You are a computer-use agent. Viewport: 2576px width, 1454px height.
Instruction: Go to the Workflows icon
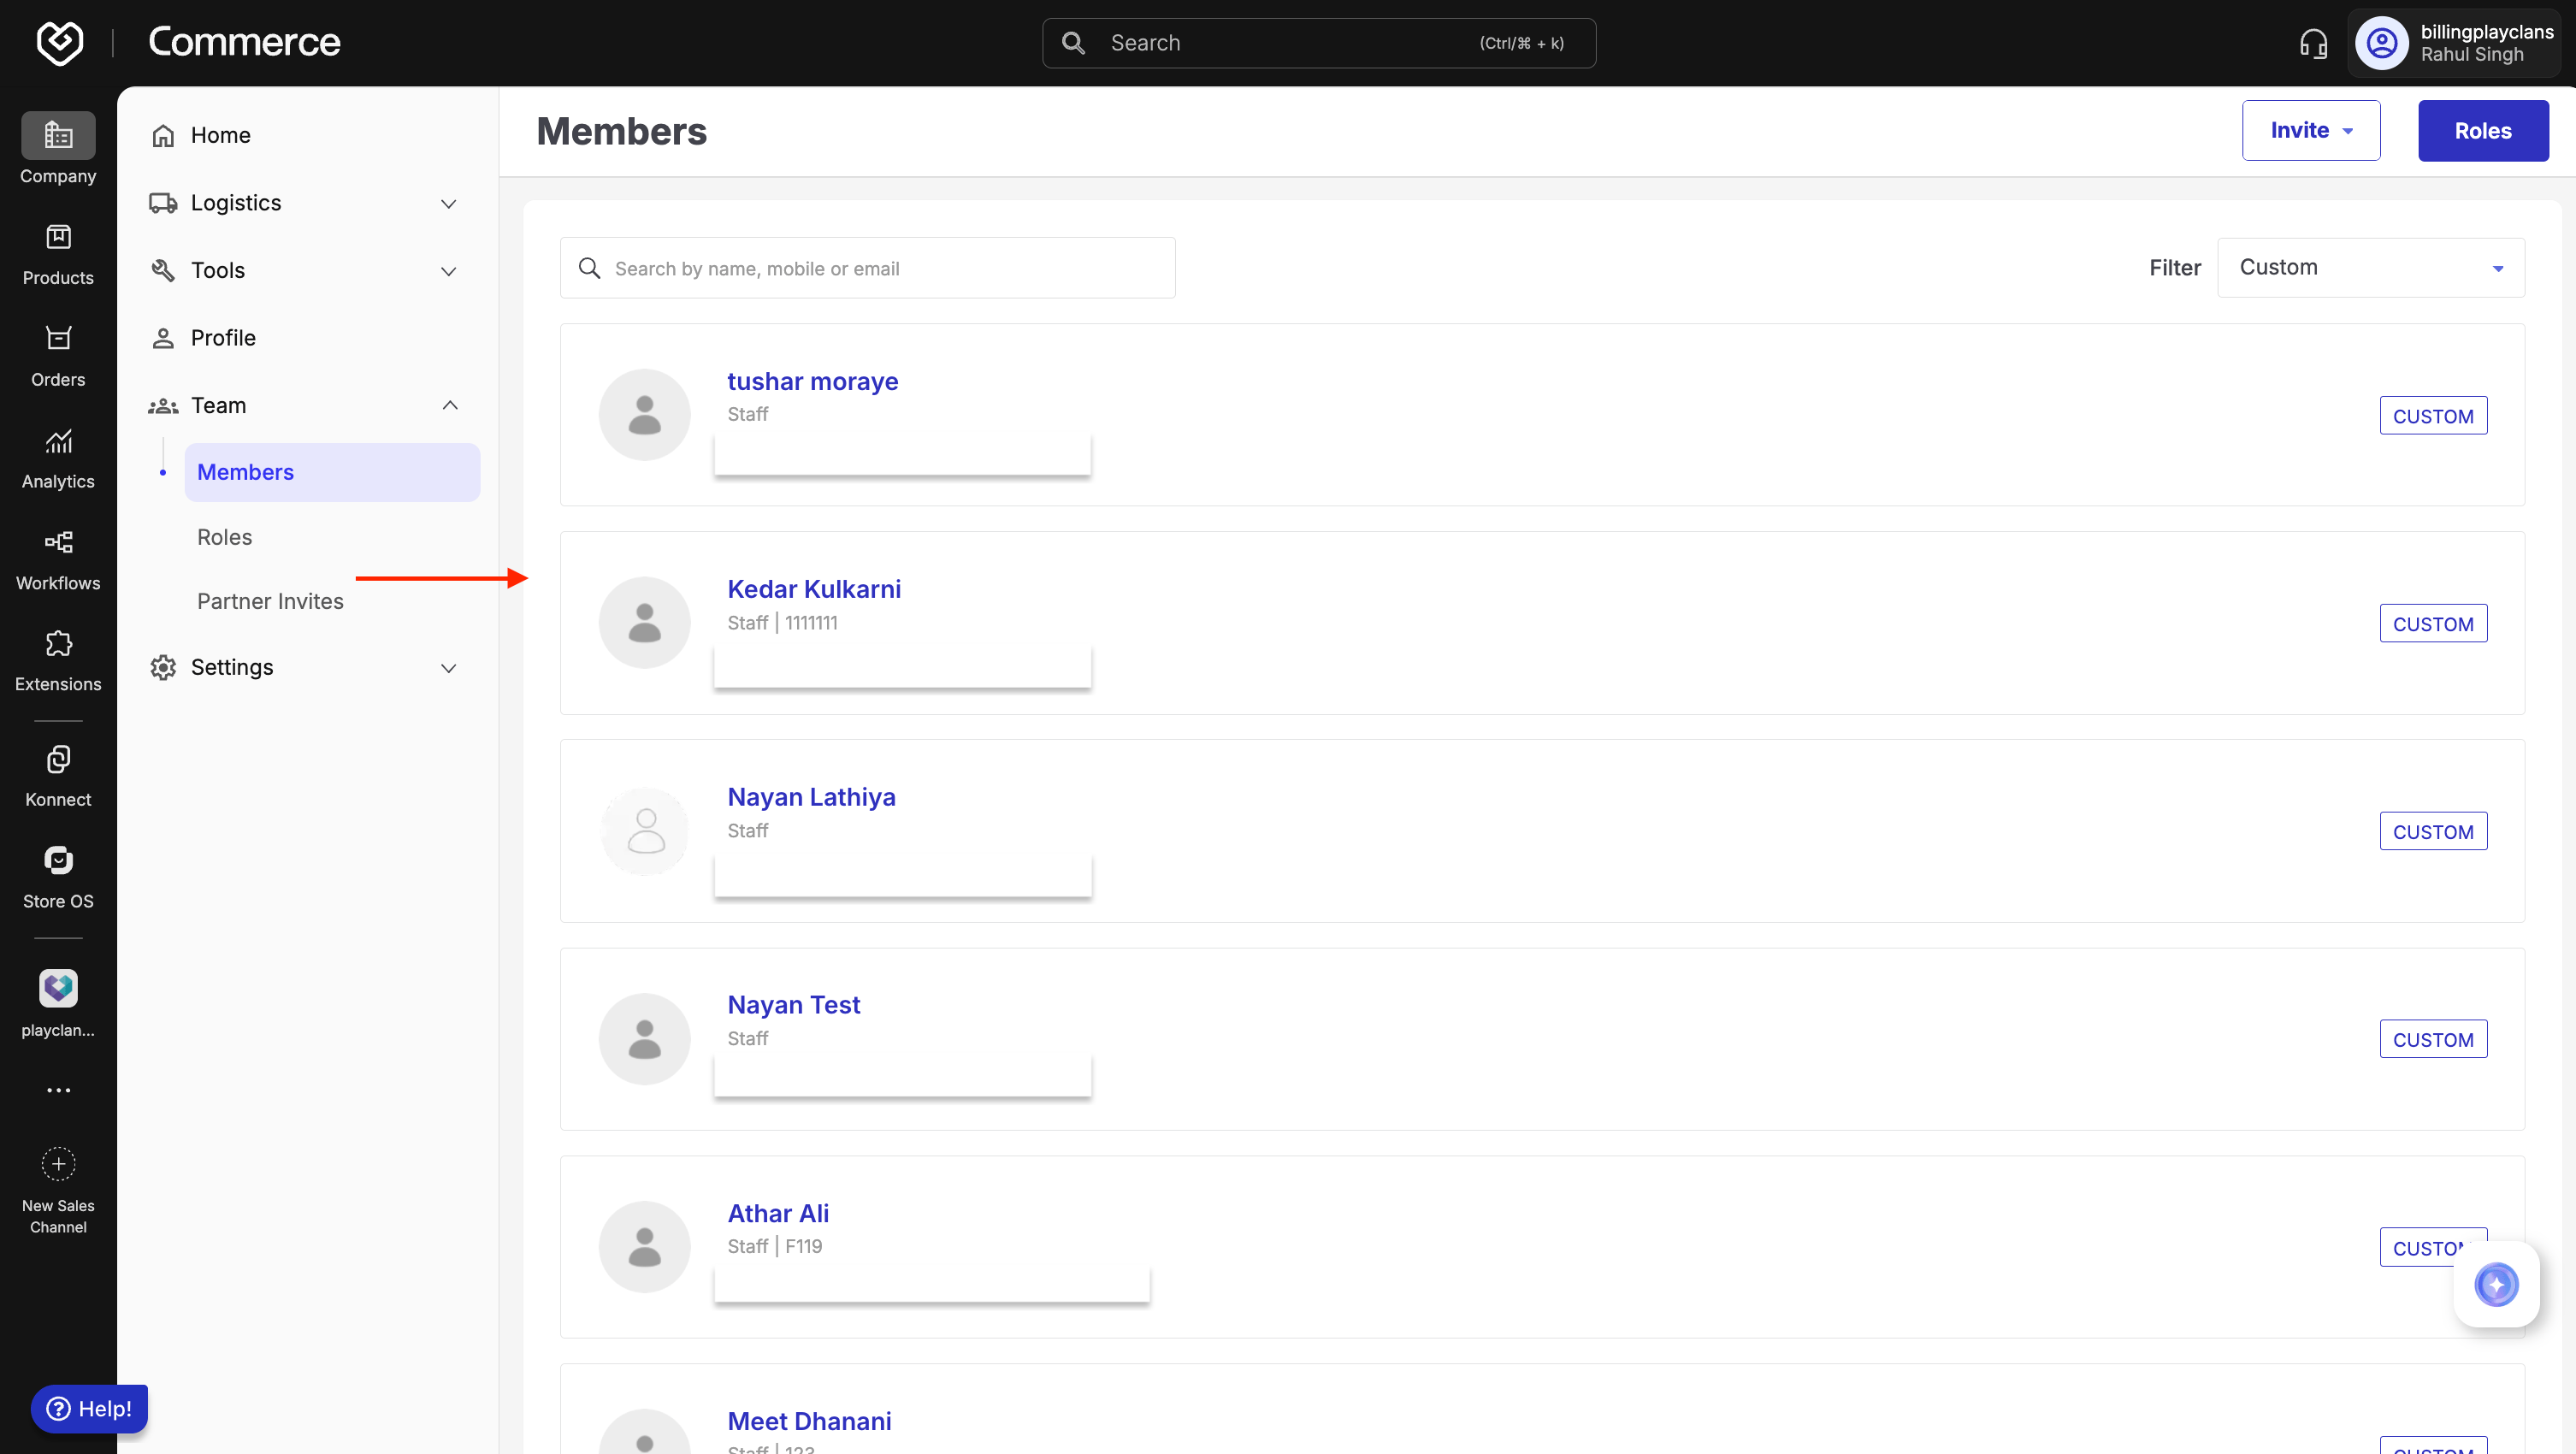pyautogui.click(x=58, y=543)
